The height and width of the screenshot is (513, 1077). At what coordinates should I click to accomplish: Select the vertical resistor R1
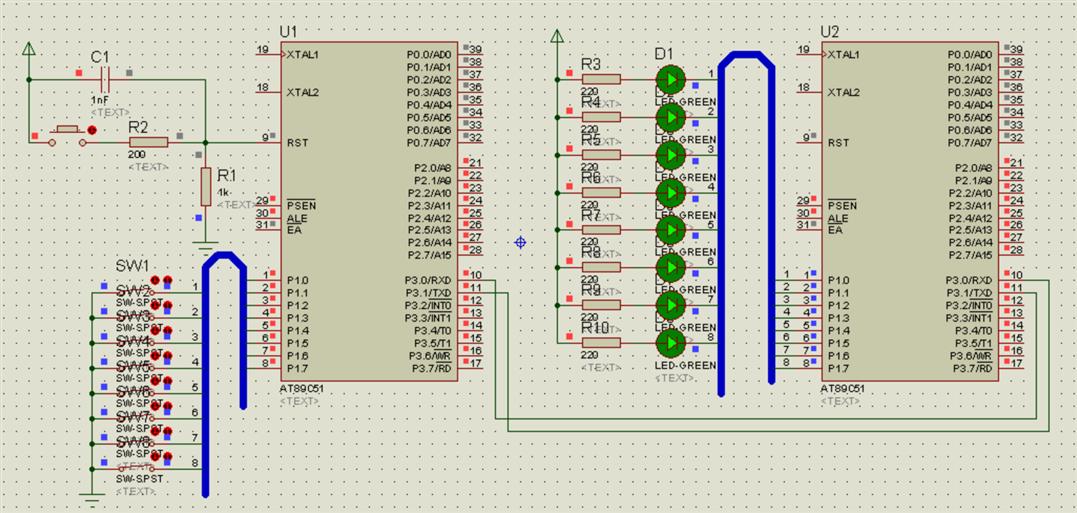pos(206,187)
